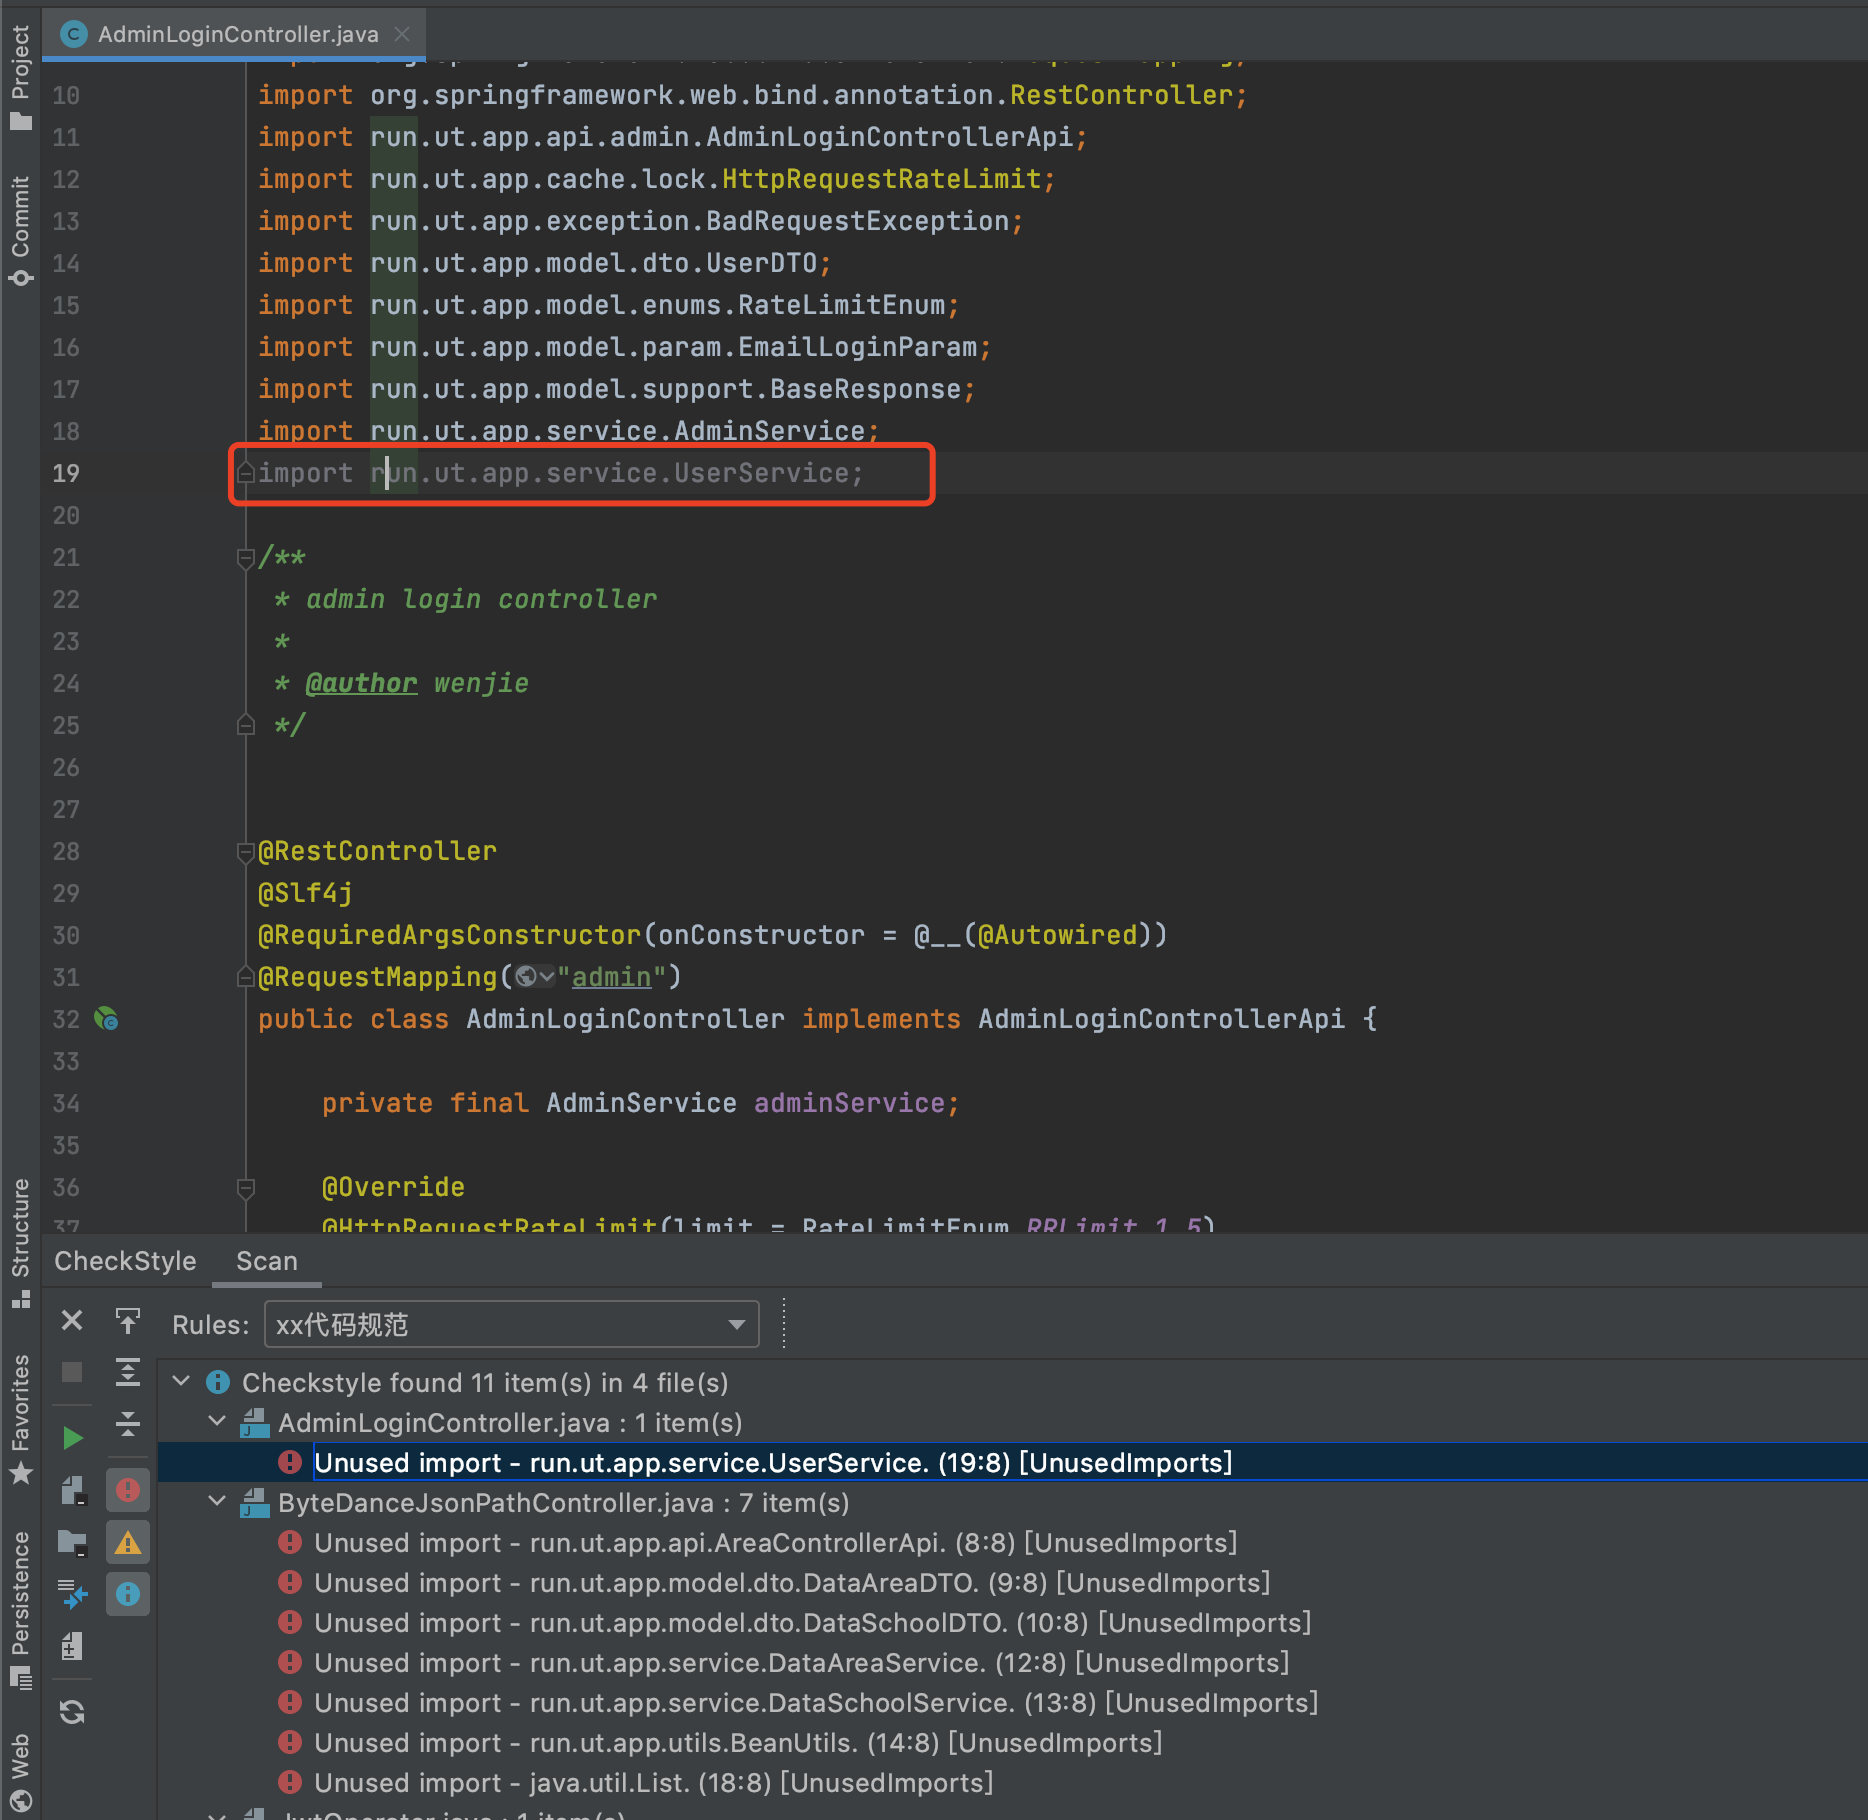
Task: Open the Favorites tool window
Action: 20,1420
